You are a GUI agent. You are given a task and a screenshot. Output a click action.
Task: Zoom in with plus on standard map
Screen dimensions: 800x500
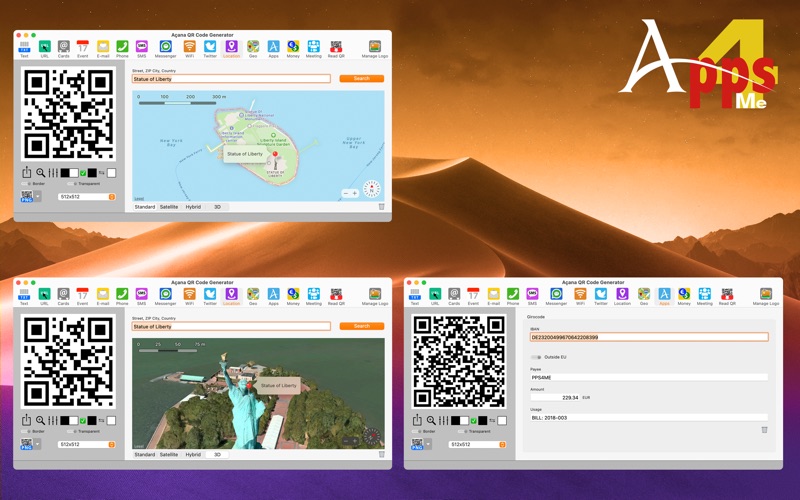[x=355, y=193]
